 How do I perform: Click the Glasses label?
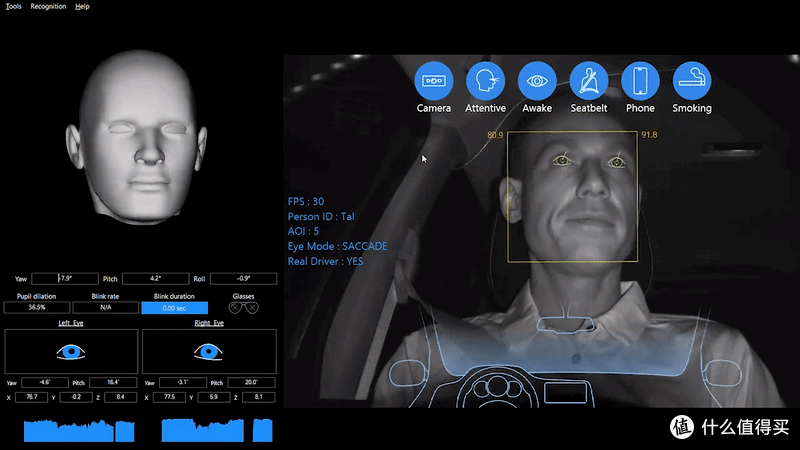tap(243, 296)
